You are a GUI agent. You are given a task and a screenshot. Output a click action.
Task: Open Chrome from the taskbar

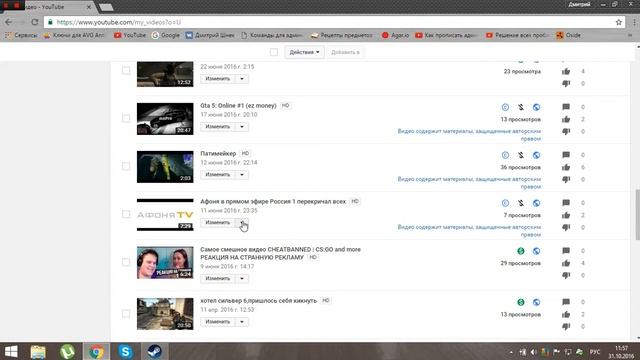pos(96,351)
